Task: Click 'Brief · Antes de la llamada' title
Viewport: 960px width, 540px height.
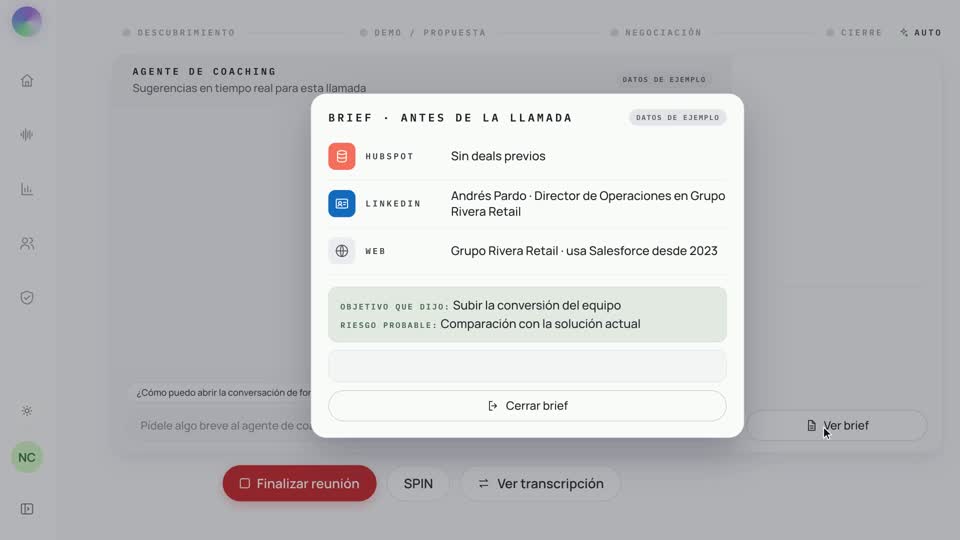Action: pyautogui.click(x=450, y=118)
